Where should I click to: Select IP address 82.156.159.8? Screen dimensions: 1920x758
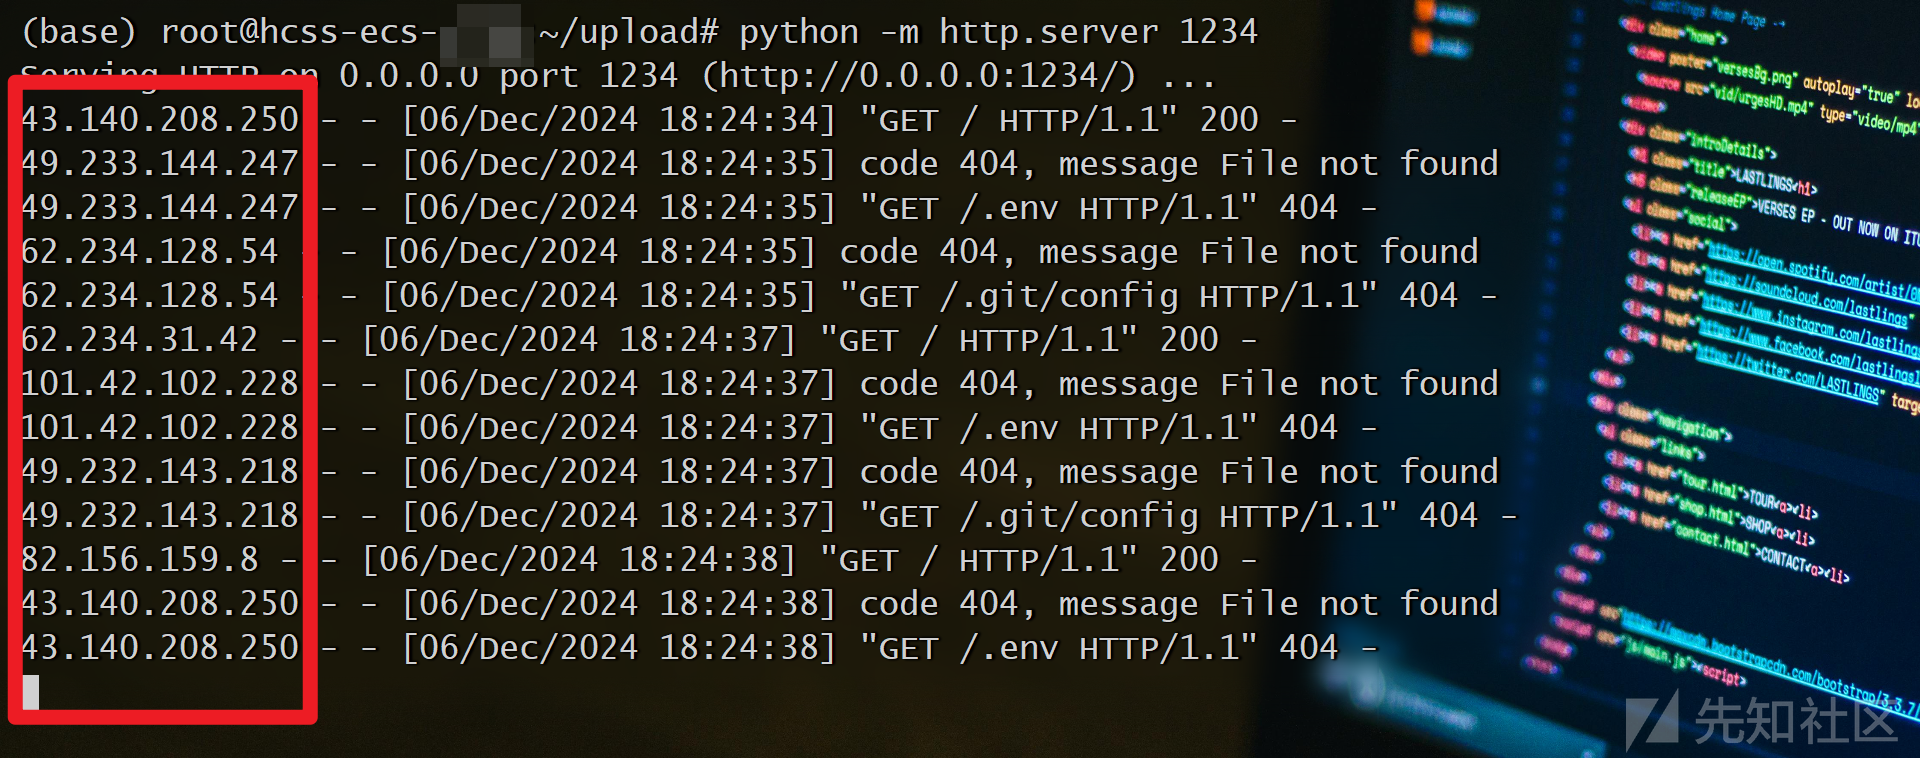click(x=140, y=560)
